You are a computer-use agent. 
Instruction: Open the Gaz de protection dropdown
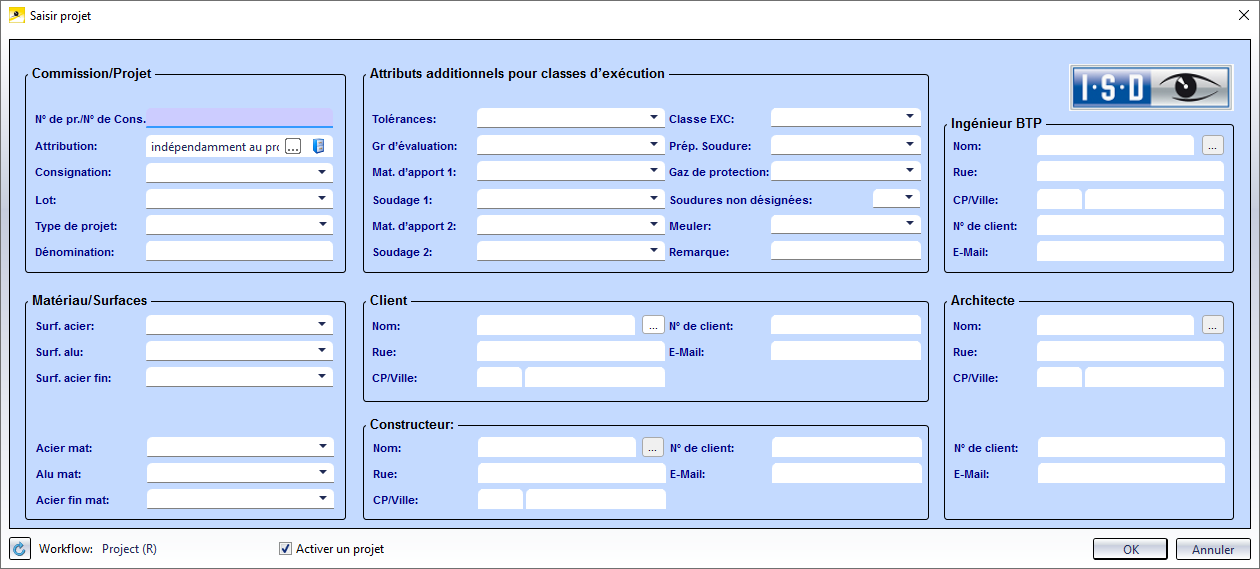click(x=910, y=171)
